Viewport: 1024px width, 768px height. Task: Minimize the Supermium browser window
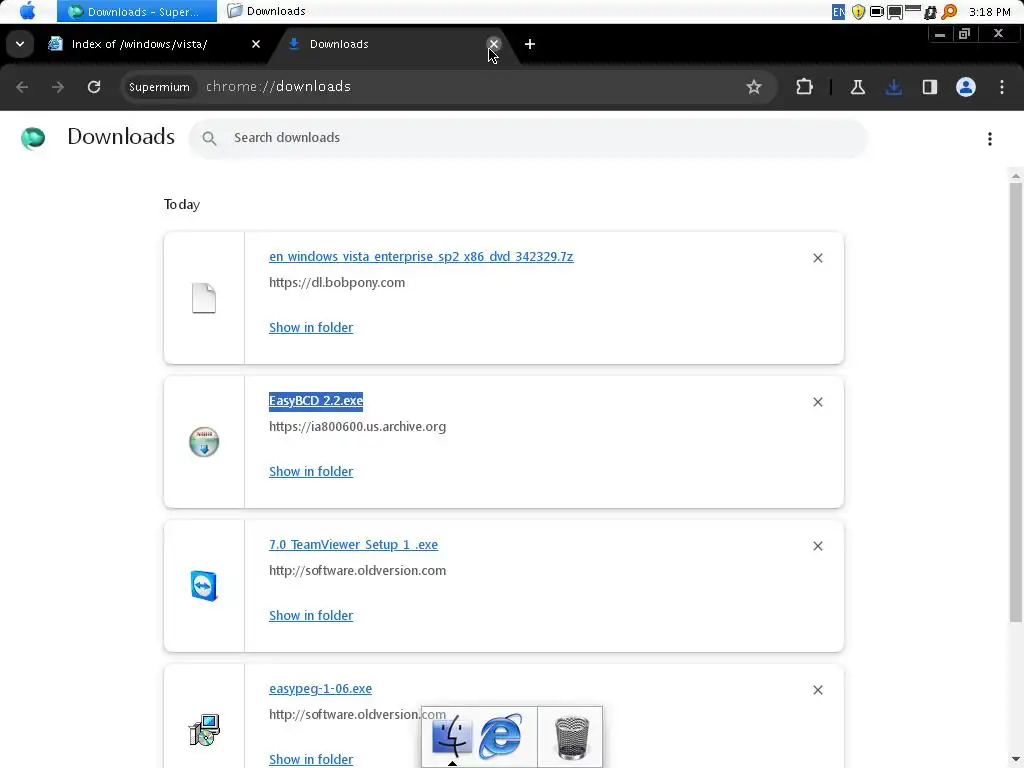pyautogui.click(x=940, y=35)
